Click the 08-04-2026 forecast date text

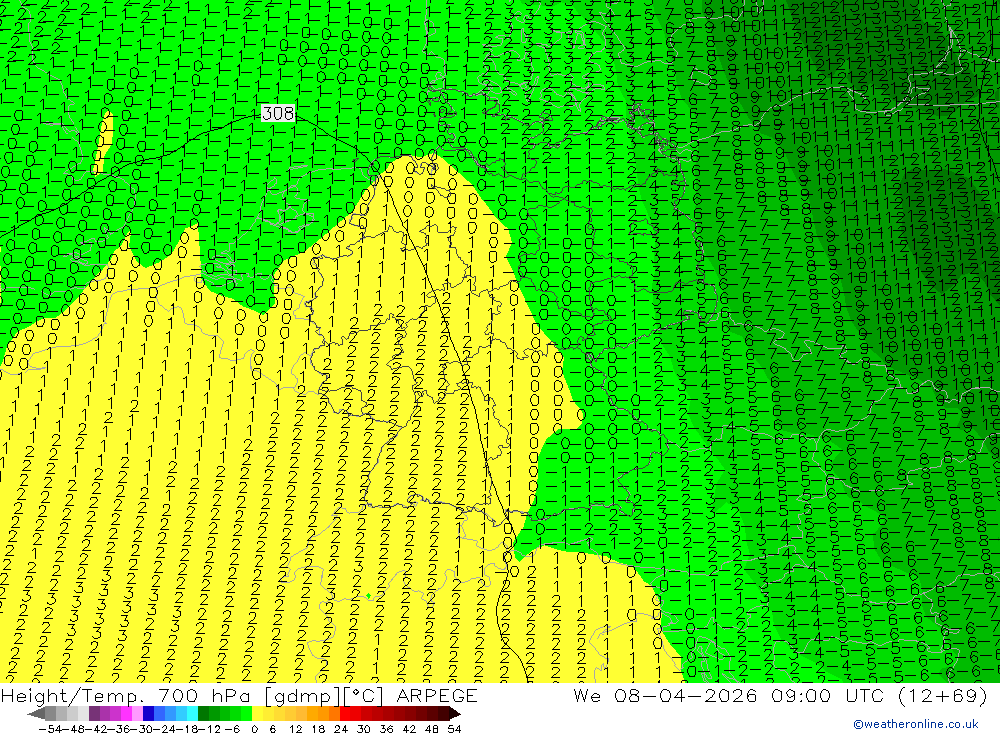pyautogui.click(x=686, y=695)
